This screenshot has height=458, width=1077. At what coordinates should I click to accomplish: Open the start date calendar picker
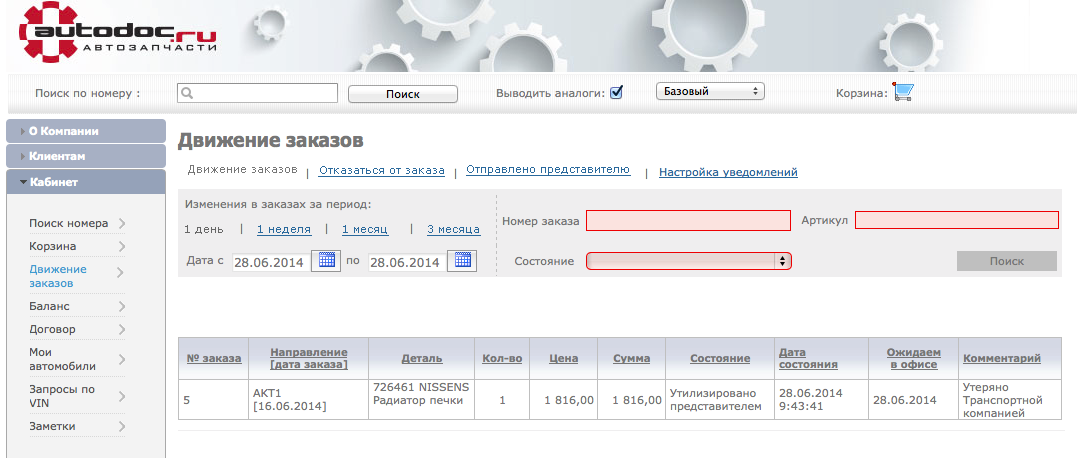coord(326,261)
